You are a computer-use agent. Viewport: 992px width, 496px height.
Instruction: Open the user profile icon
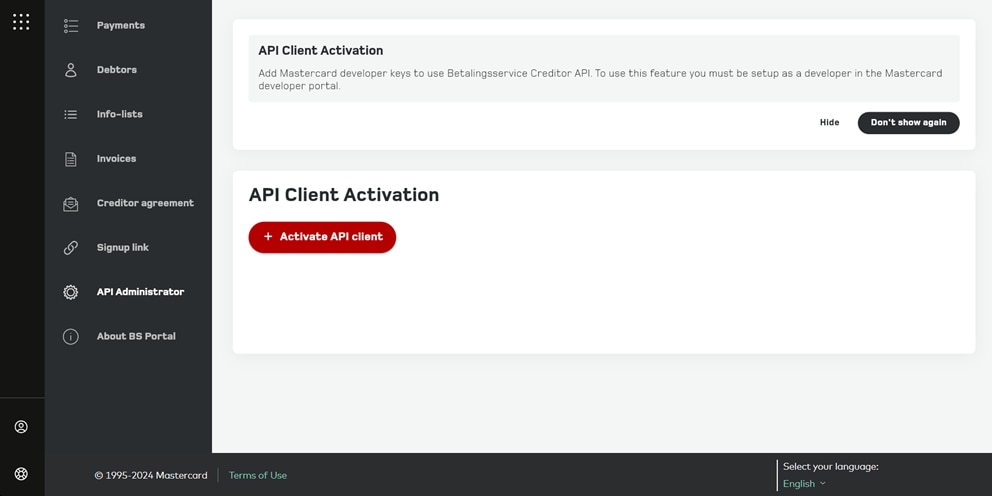[x=21, y=427]
